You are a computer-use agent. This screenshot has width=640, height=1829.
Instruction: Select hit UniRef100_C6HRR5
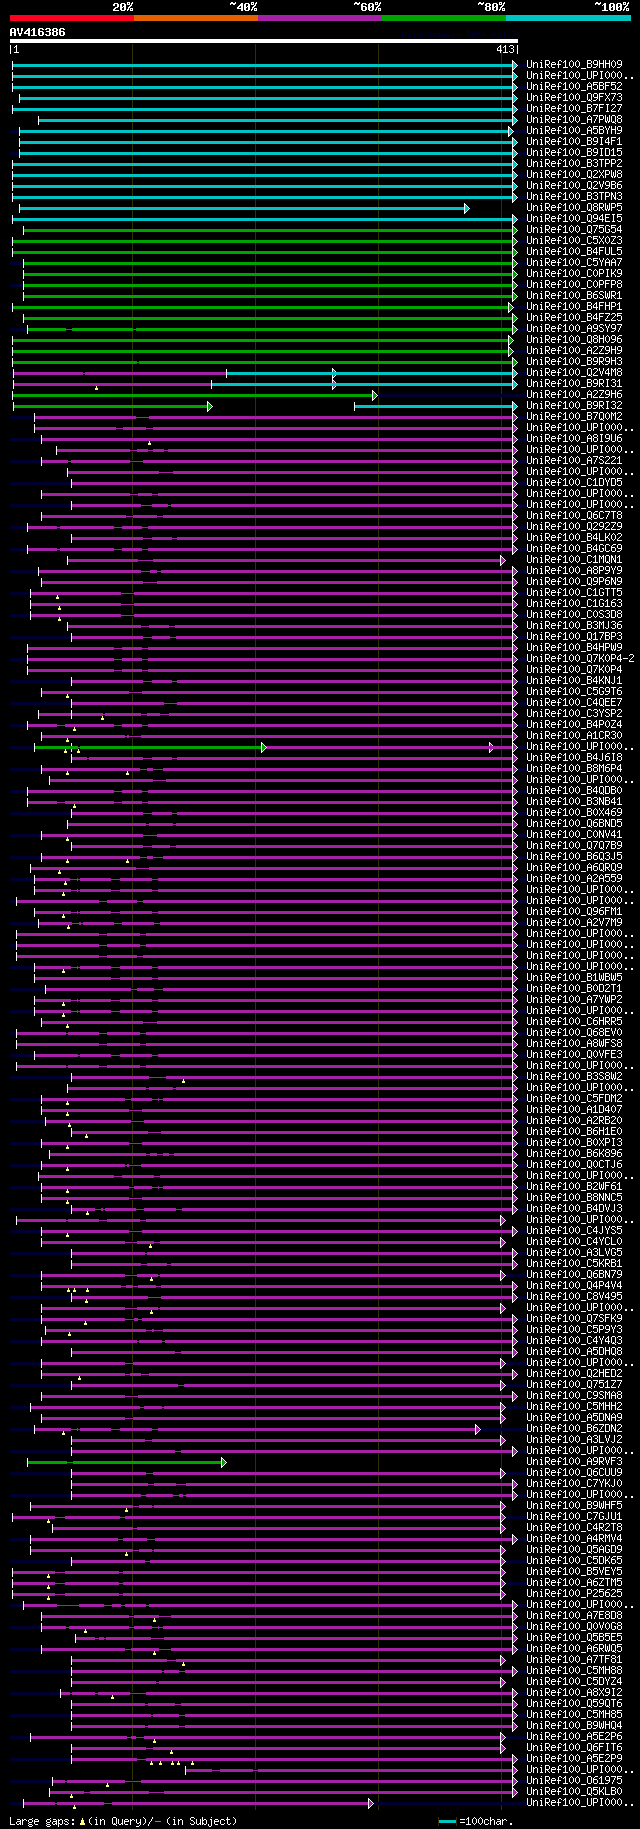coord(574,1022)
